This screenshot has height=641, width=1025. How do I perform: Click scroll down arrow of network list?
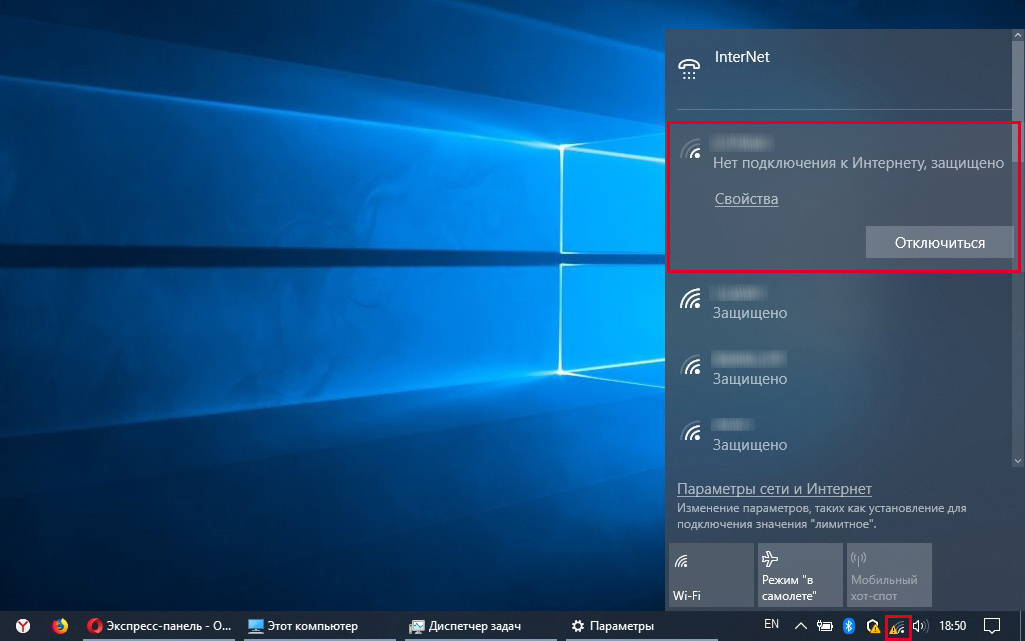point(1017,461)
